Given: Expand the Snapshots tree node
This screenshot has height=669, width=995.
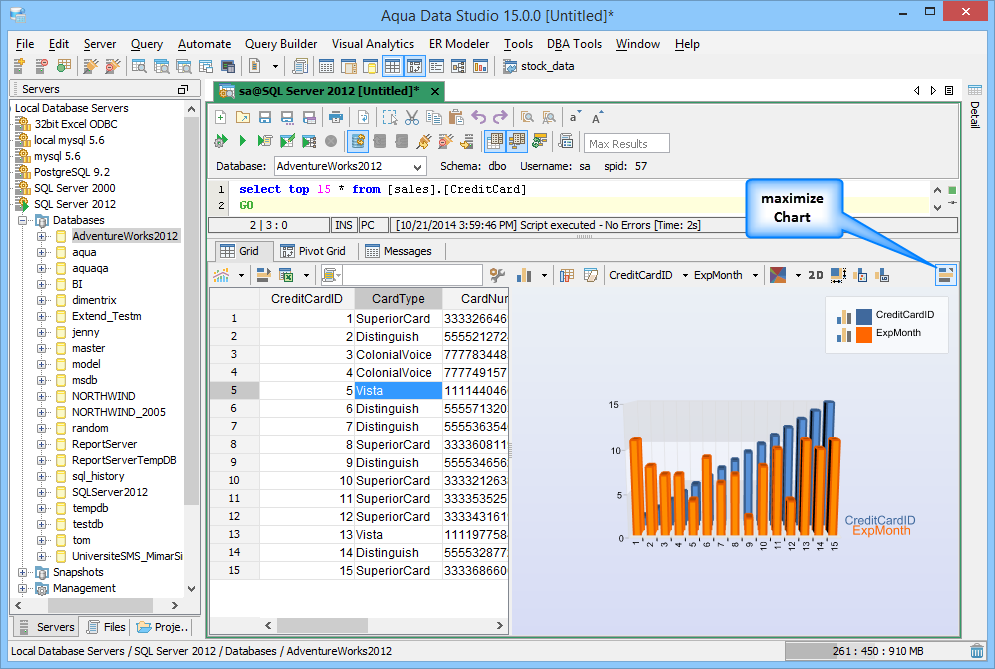Looking at the screenshot, I should pyautogui.click(x=22, y=572).
